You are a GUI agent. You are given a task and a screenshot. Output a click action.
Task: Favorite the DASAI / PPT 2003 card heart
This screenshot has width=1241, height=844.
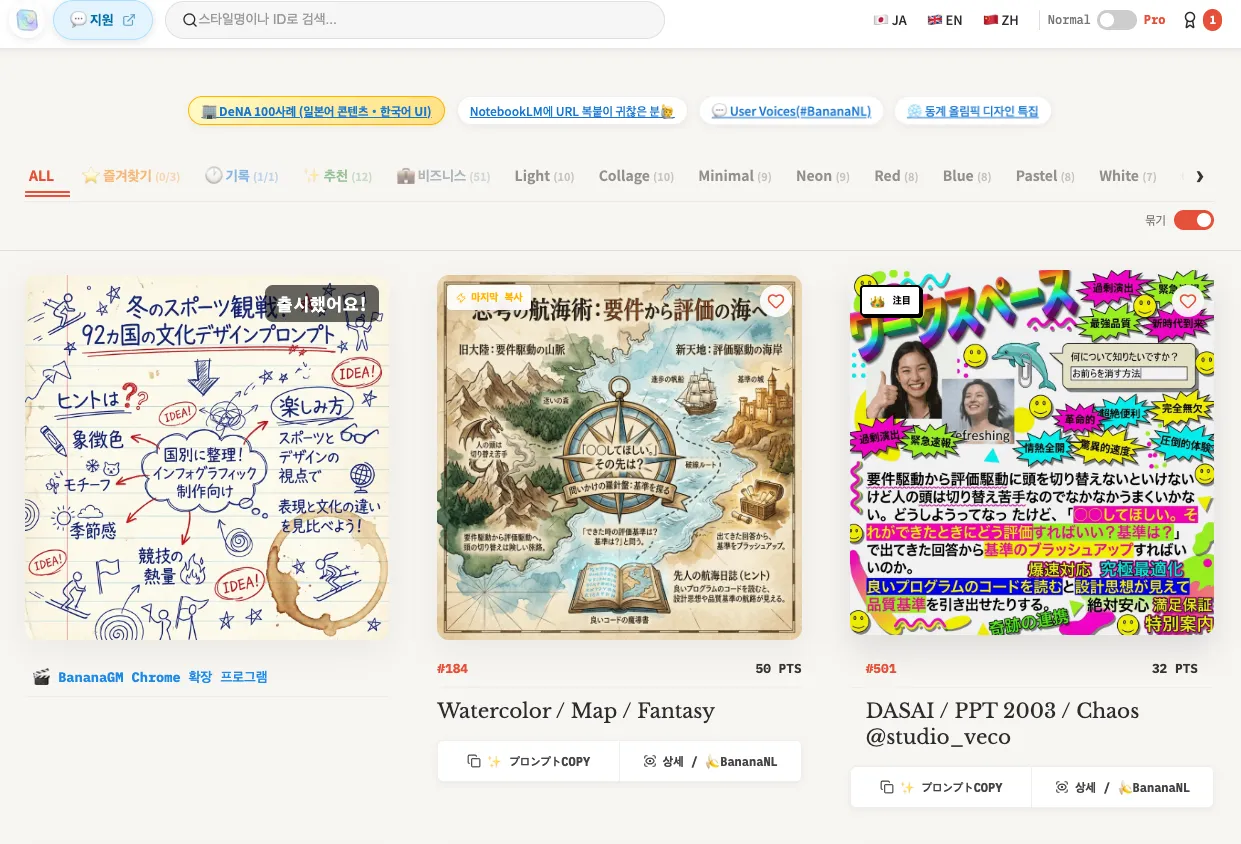pos(1188,301)
